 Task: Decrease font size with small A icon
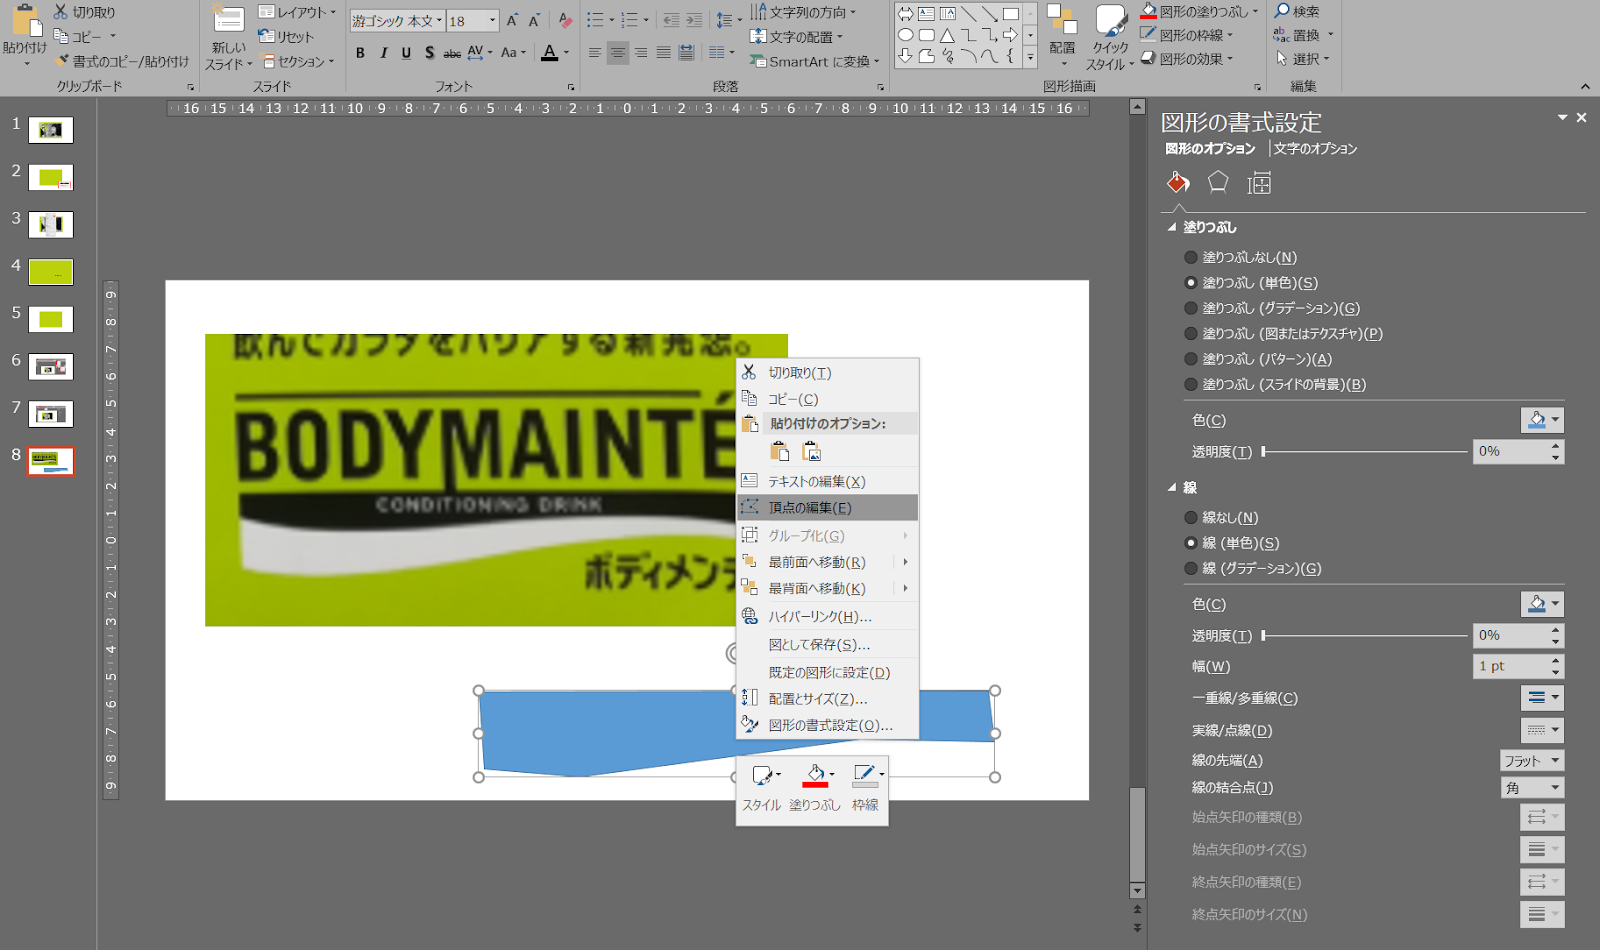[x=534, y=21]
